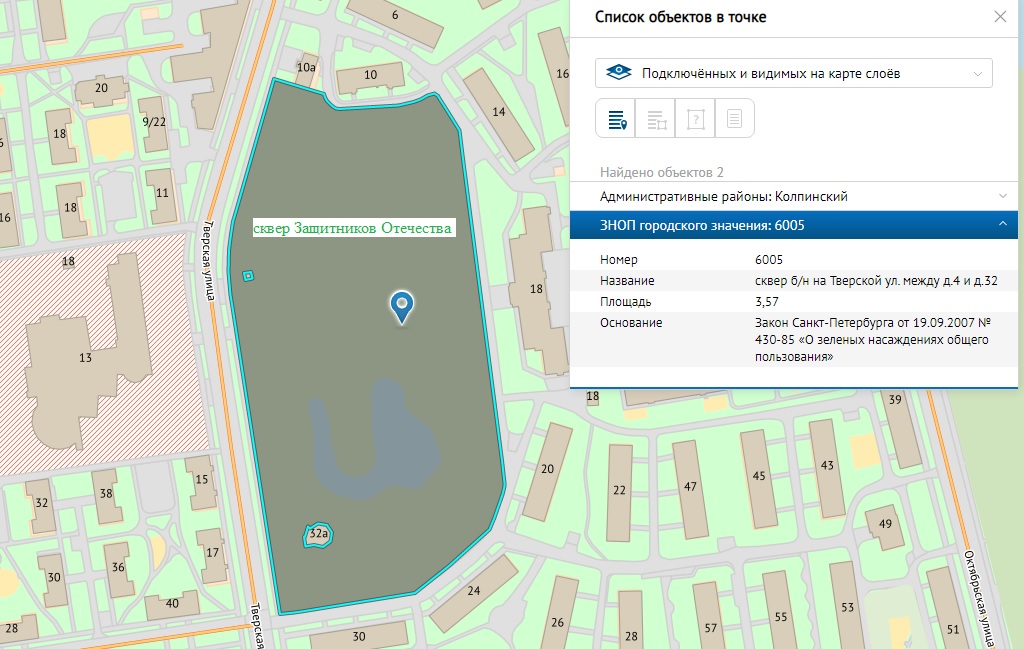The image size is (1024, 649).
Task: Click the сквер Защитников Отечества label
Action: pyautogui.click(x=353, y=229)
